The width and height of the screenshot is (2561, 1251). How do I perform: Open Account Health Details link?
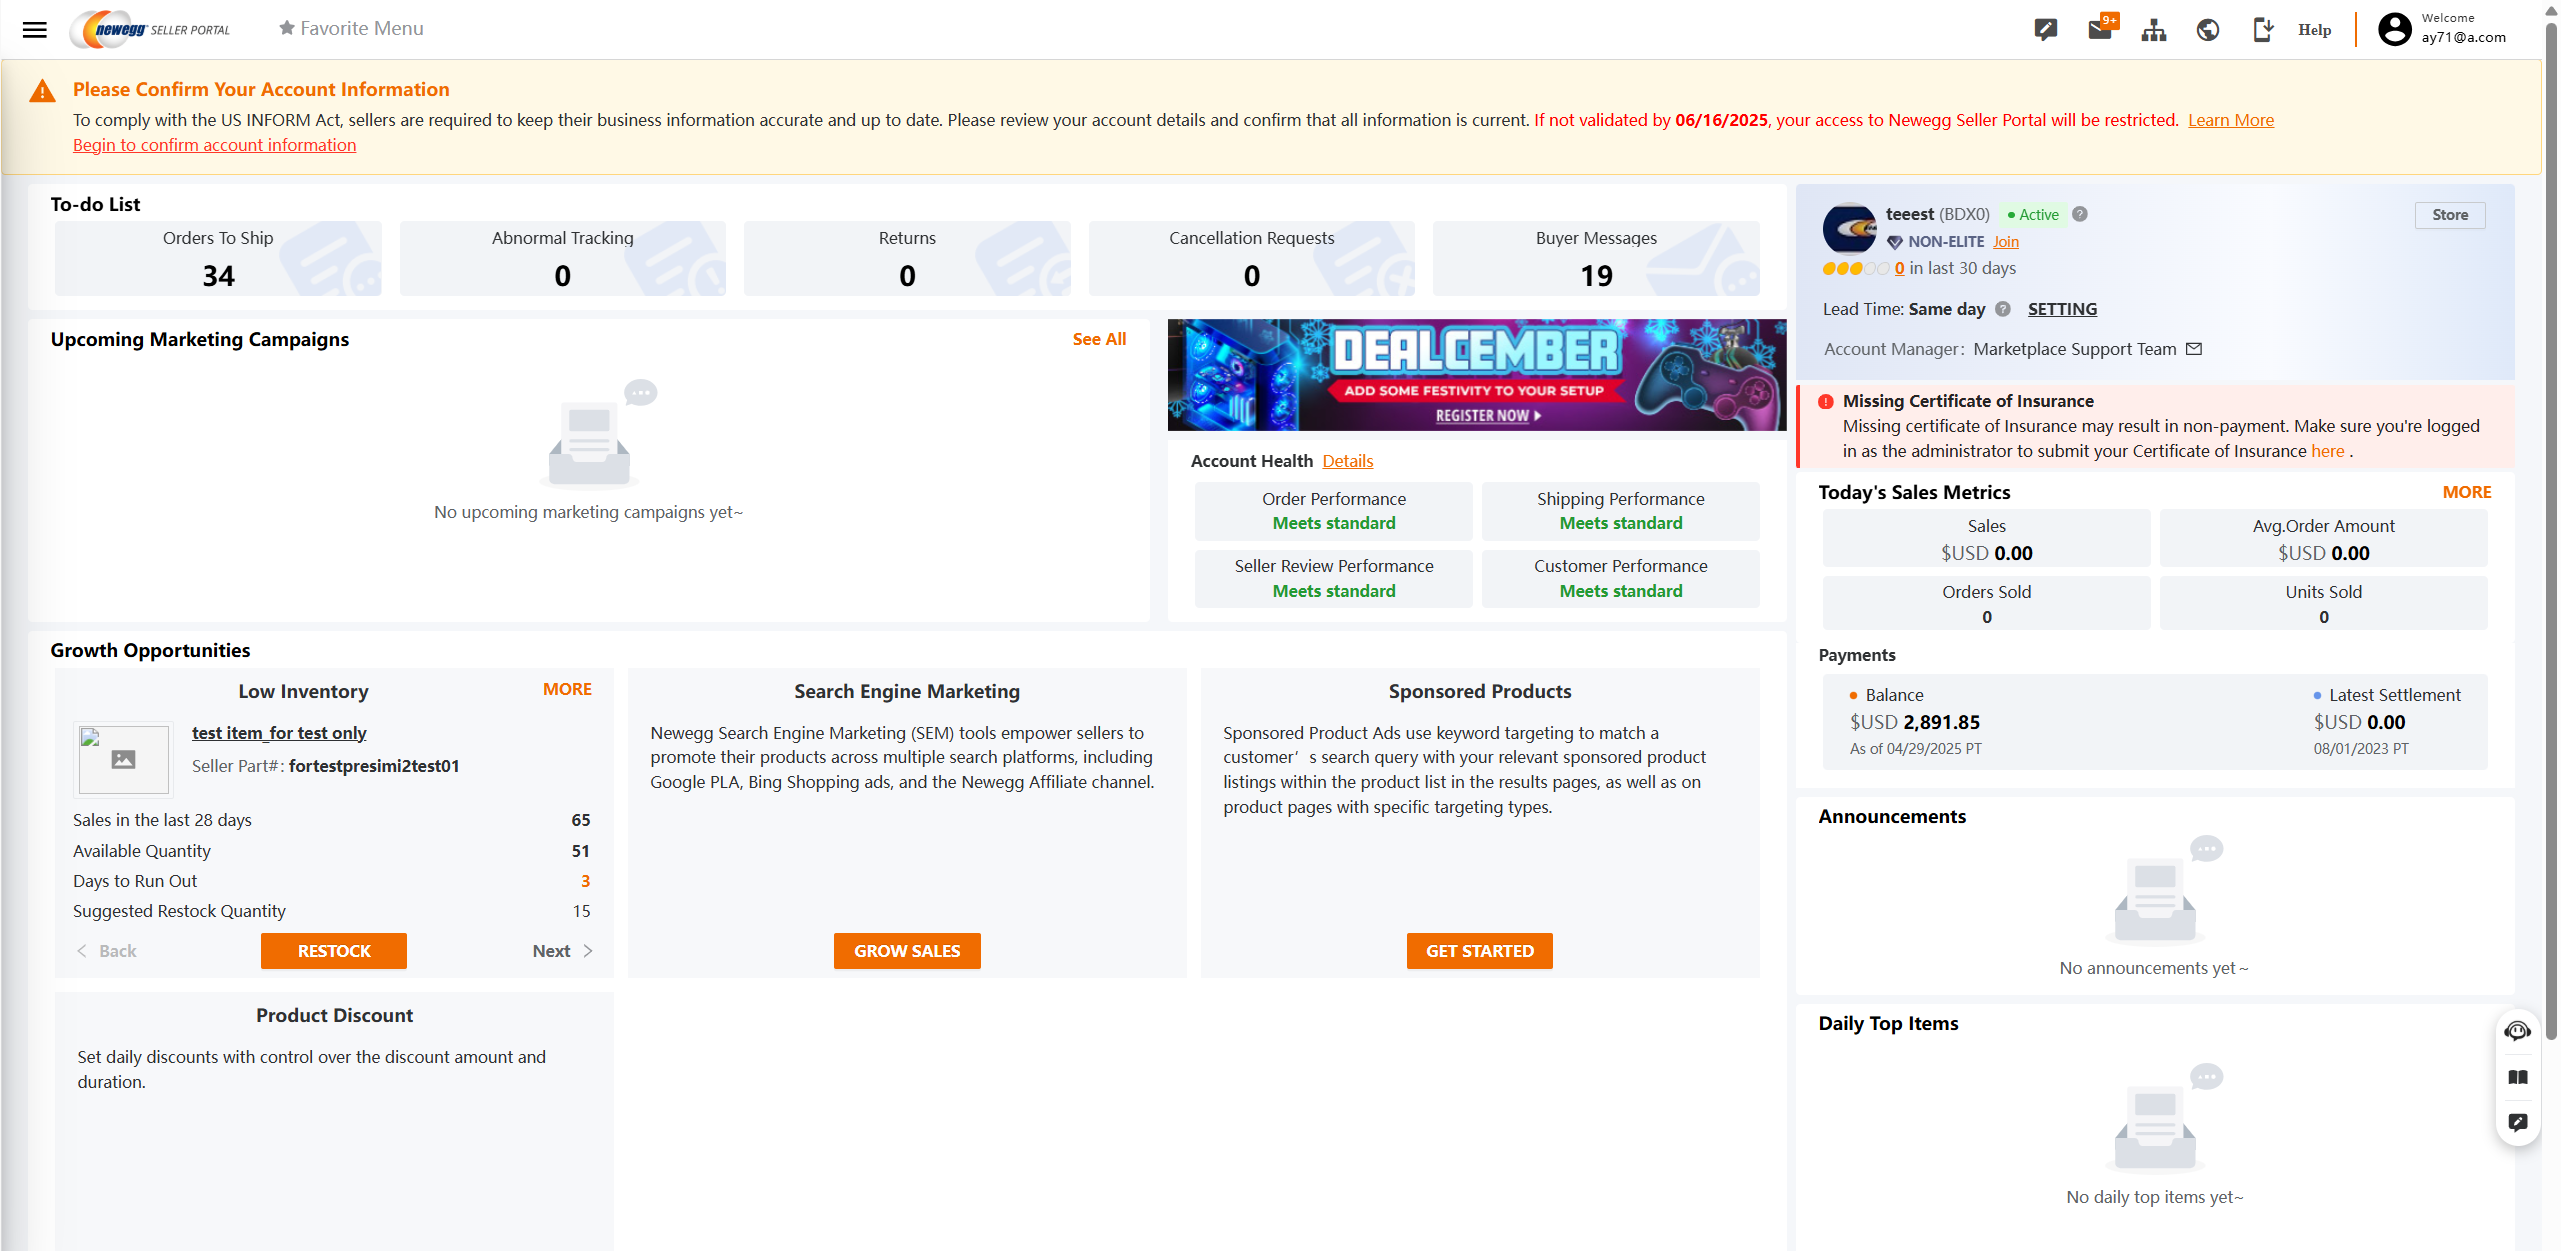[1347, 461]
